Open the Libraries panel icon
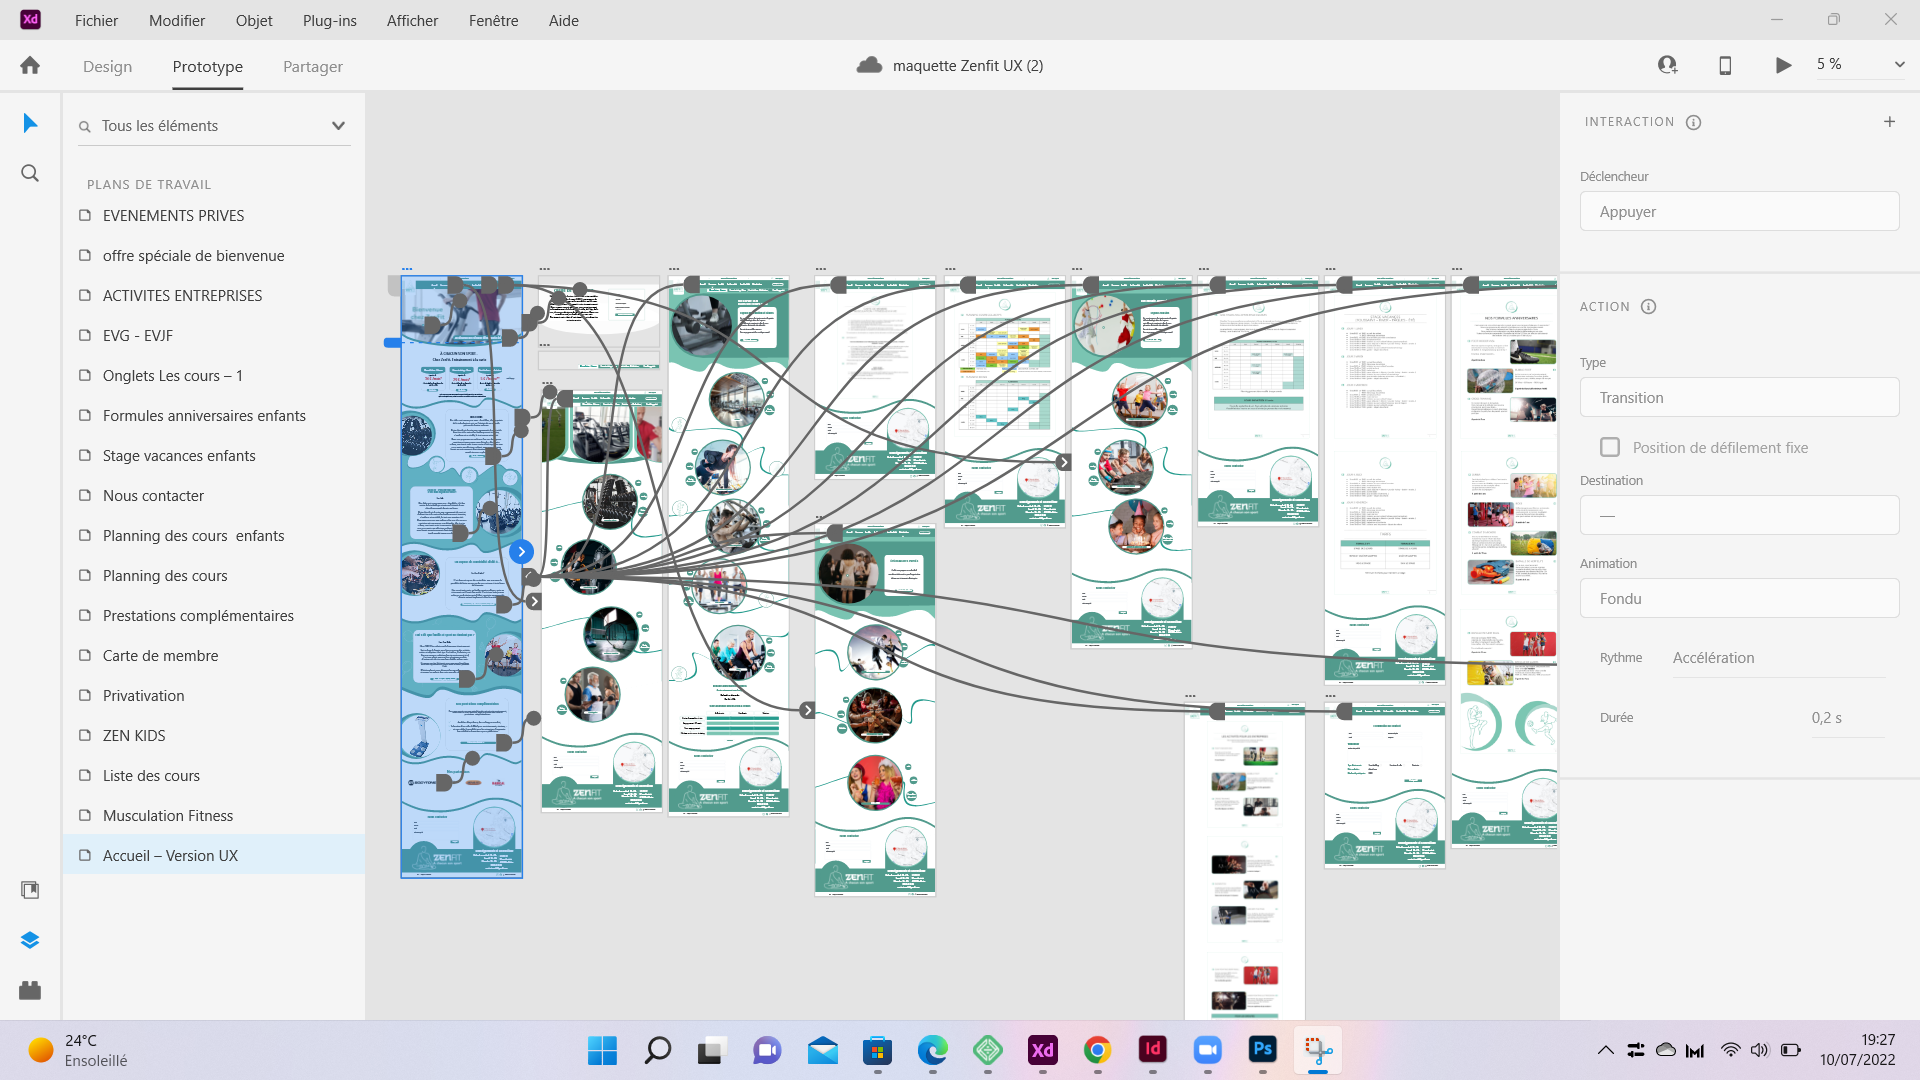This screenshot has height=1080, width=1920. click(30, 890)
